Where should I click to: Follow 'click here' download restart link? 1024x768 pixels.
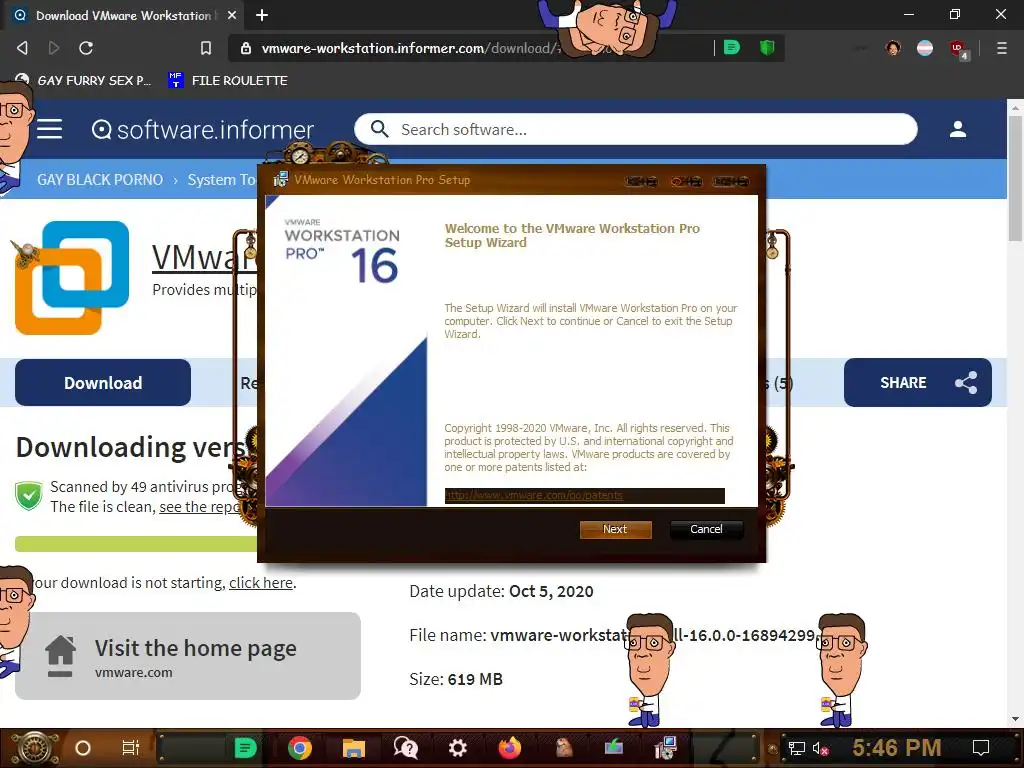click(261, 583)
